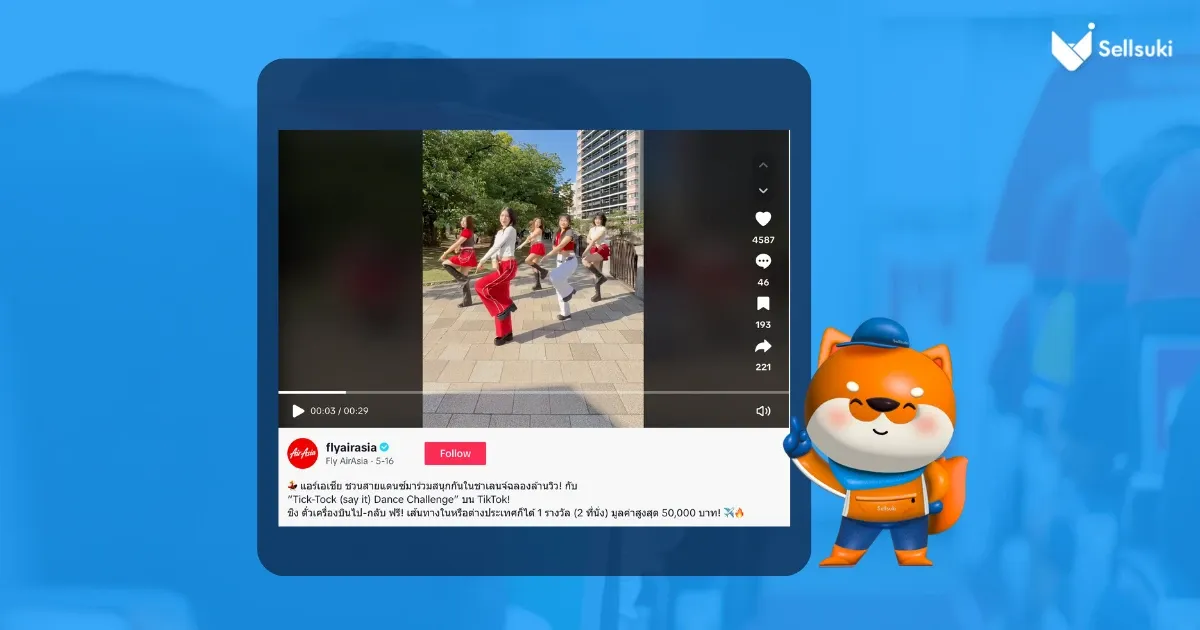
Task: Like the video with the heart icon
Action: pos(763,219)
